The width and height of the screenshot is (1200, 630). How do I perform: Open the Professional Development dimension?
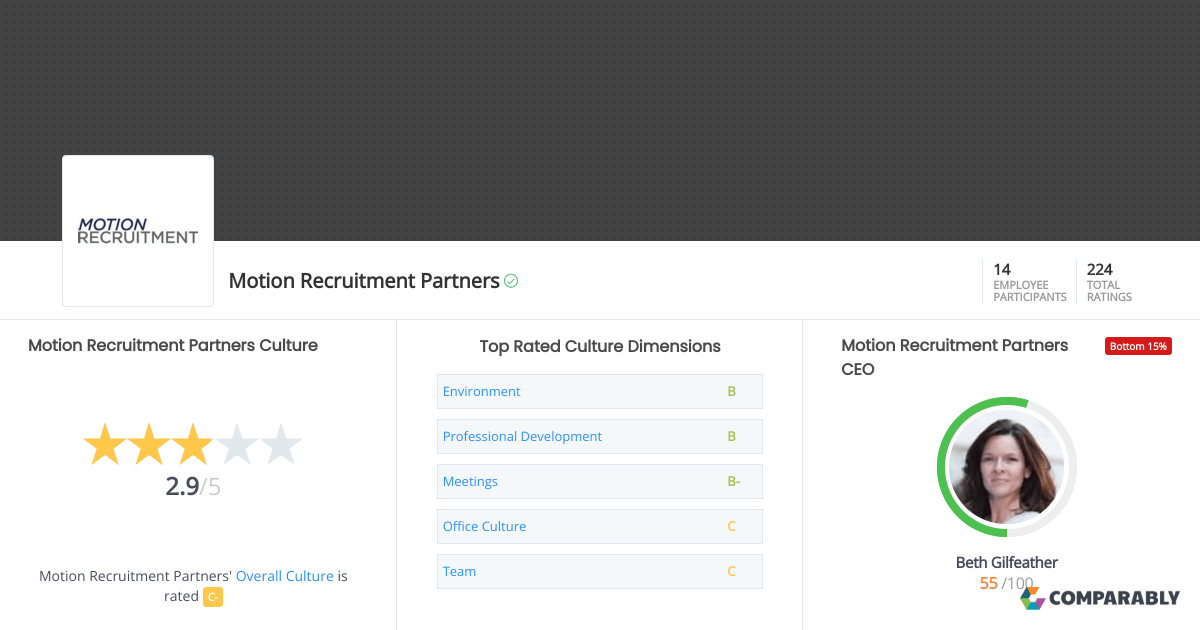[522, 436]
